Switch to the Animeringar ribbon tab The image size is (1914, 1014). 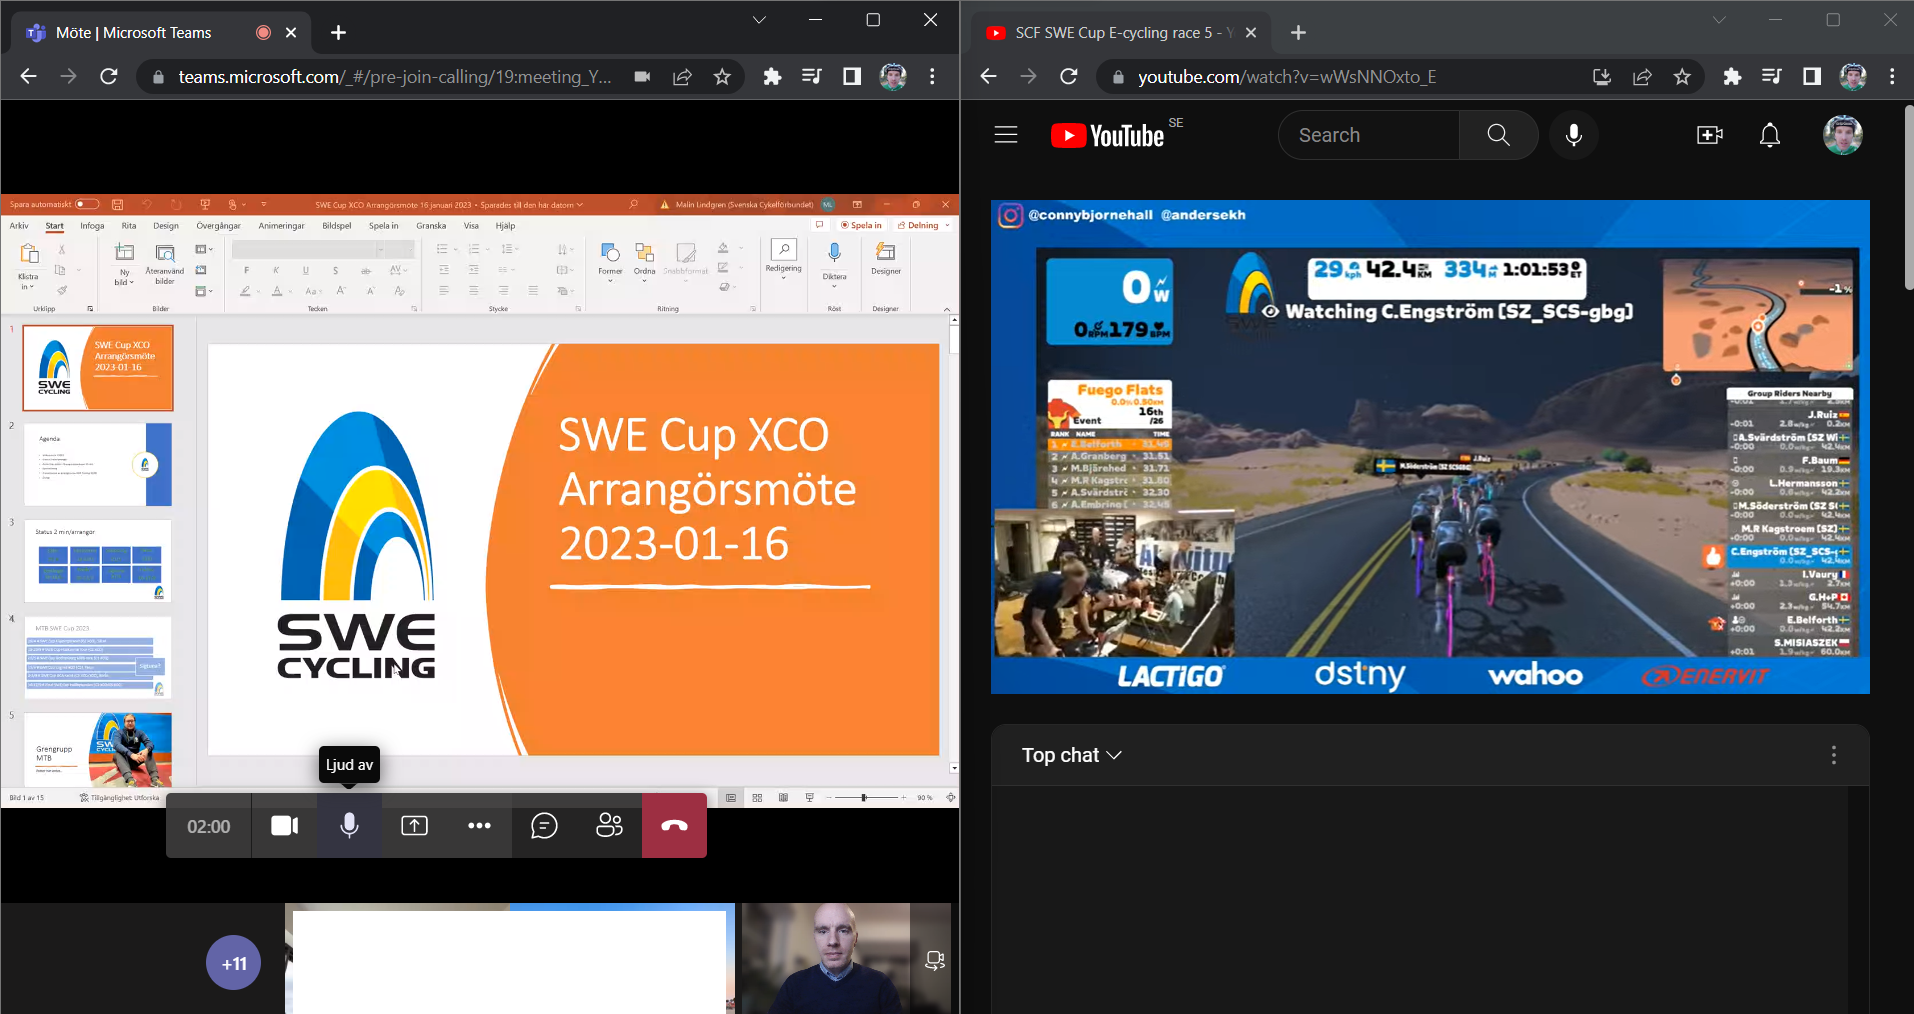[281, 226]
